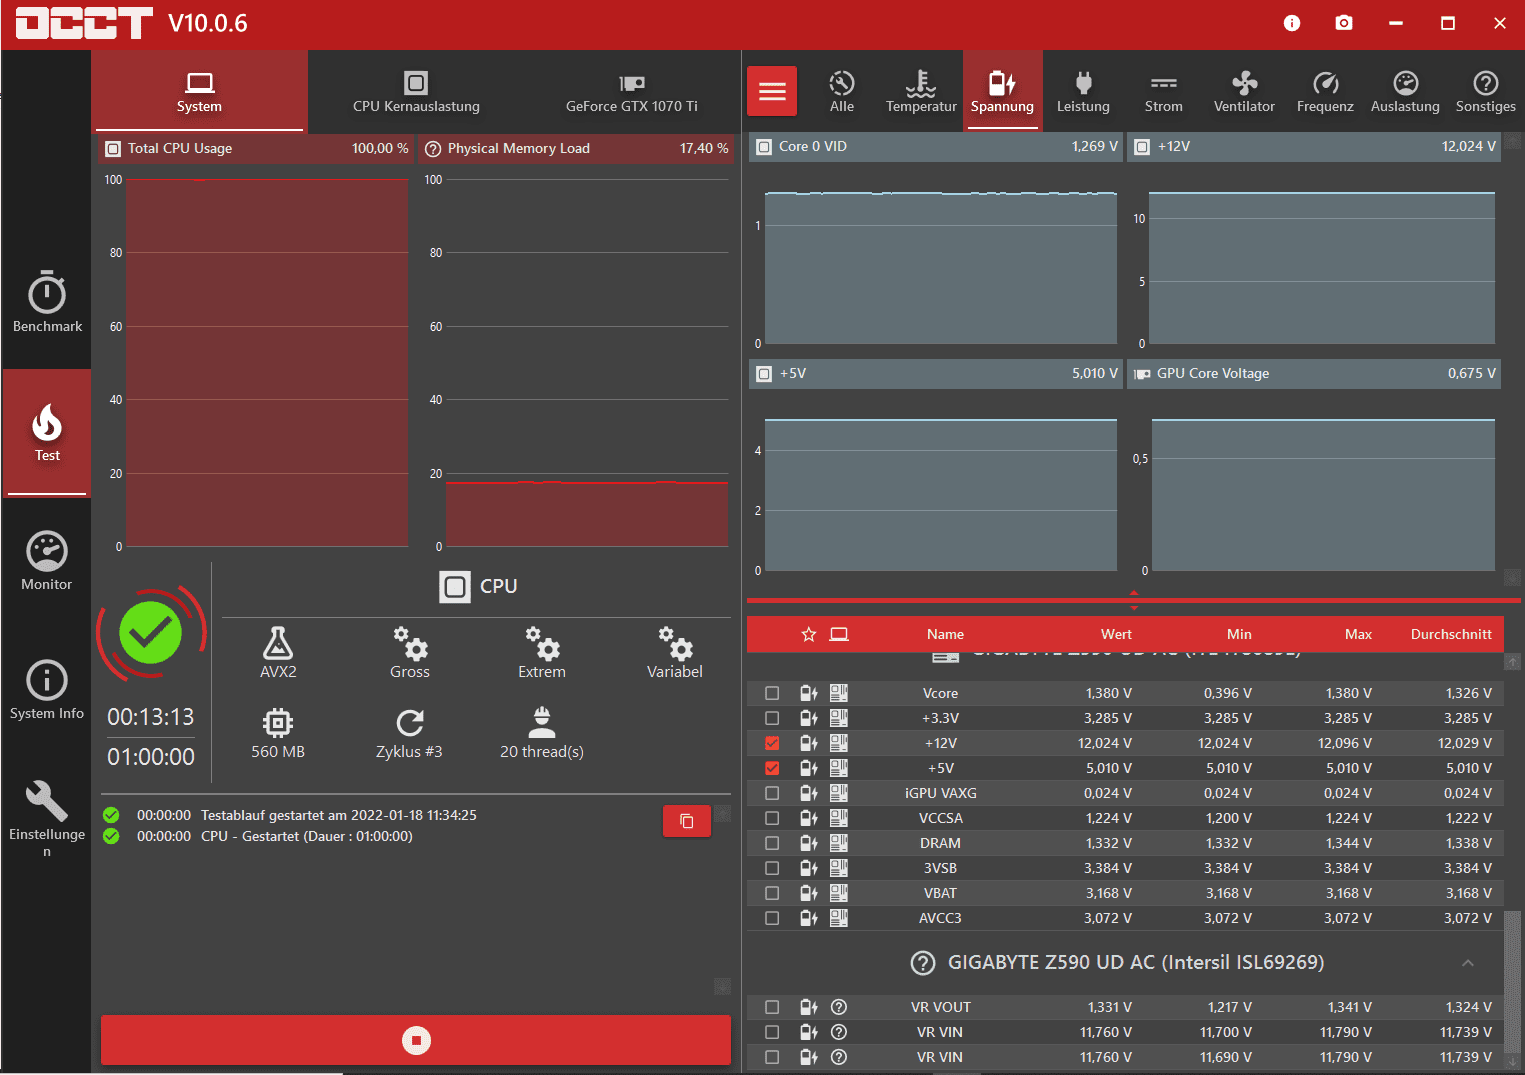
Task: Show Leistung sensors tab
Action: tap(1083, 92)
